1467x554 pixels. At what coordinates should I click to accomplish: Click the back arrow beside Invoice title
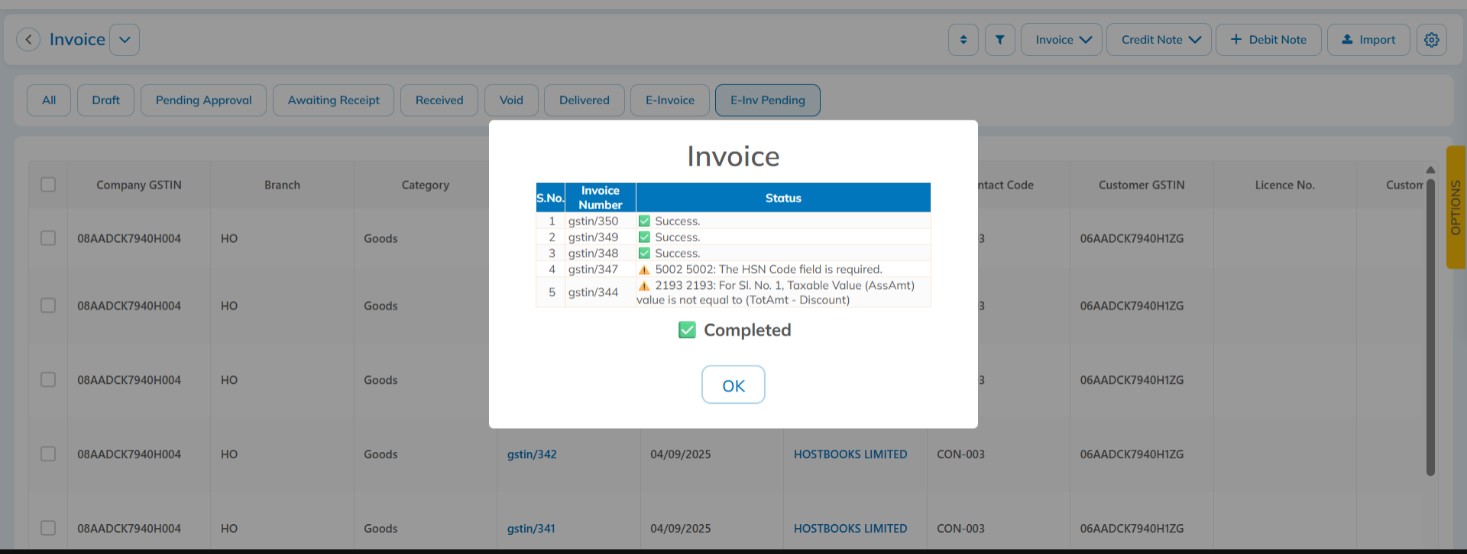click(29, 40)
